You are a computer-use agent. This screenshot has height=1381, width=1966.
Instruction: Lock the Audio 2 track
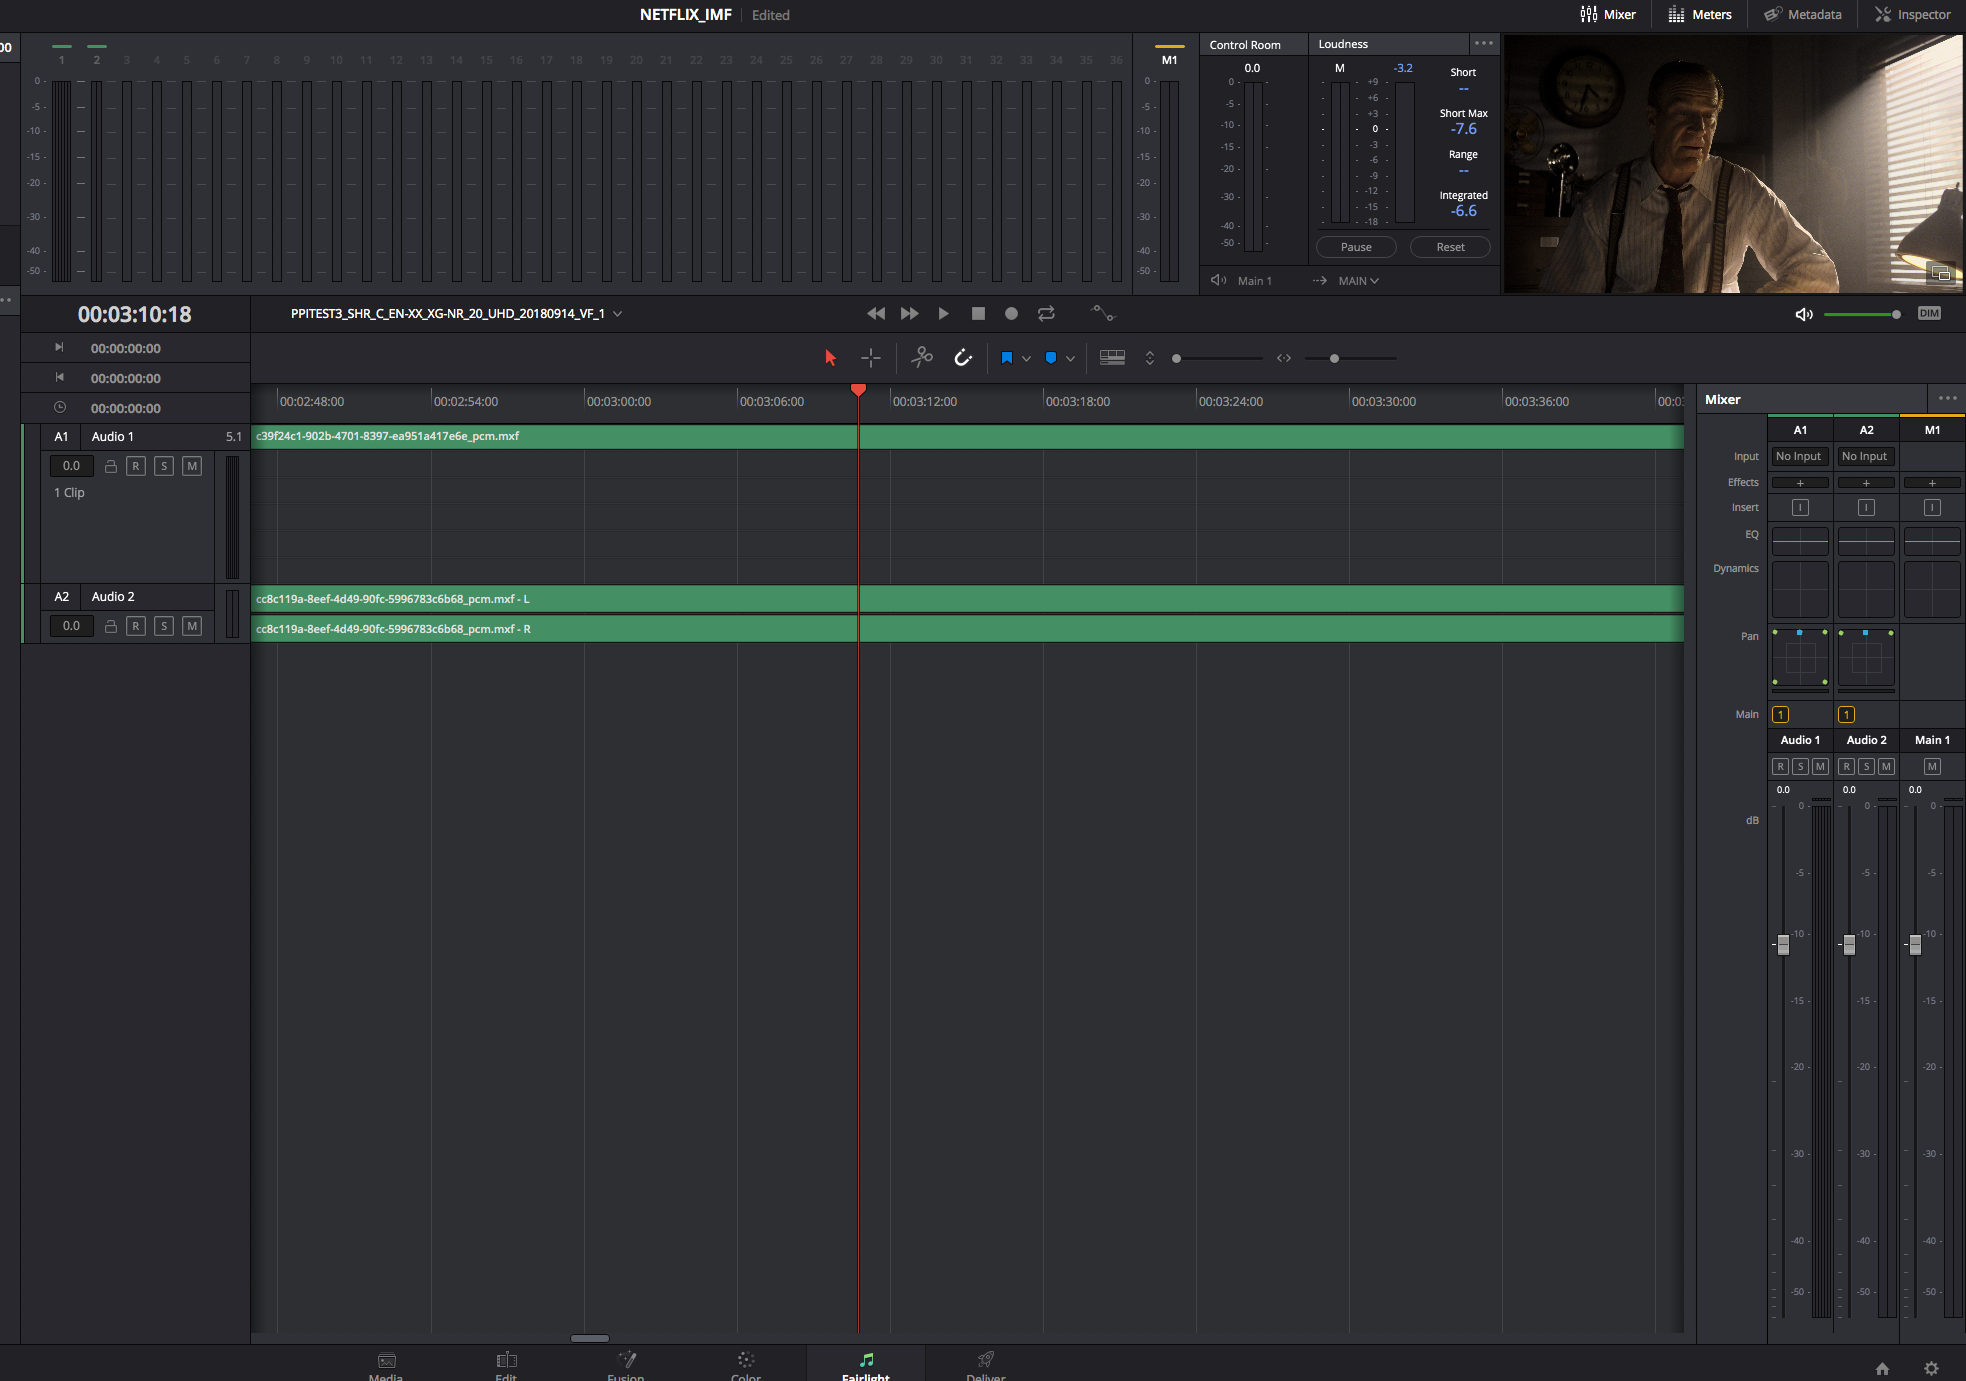pyautogui.click(x=111, y=626)
